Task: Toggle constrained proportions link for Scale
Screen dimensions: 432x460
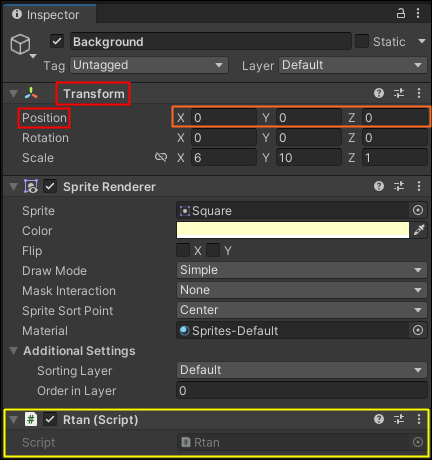Action: (x=161, y=157)
